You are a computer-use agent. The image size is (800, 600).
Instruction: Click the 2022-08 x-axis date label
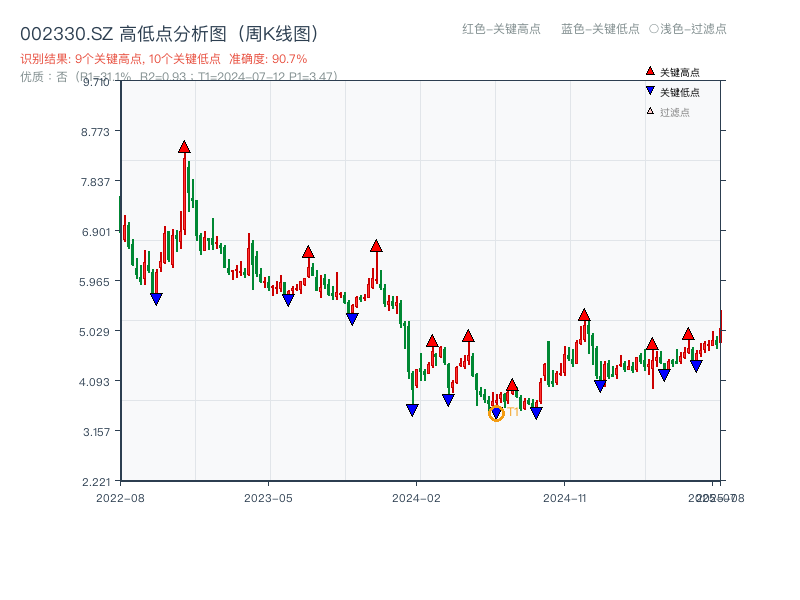coord(120,498)
